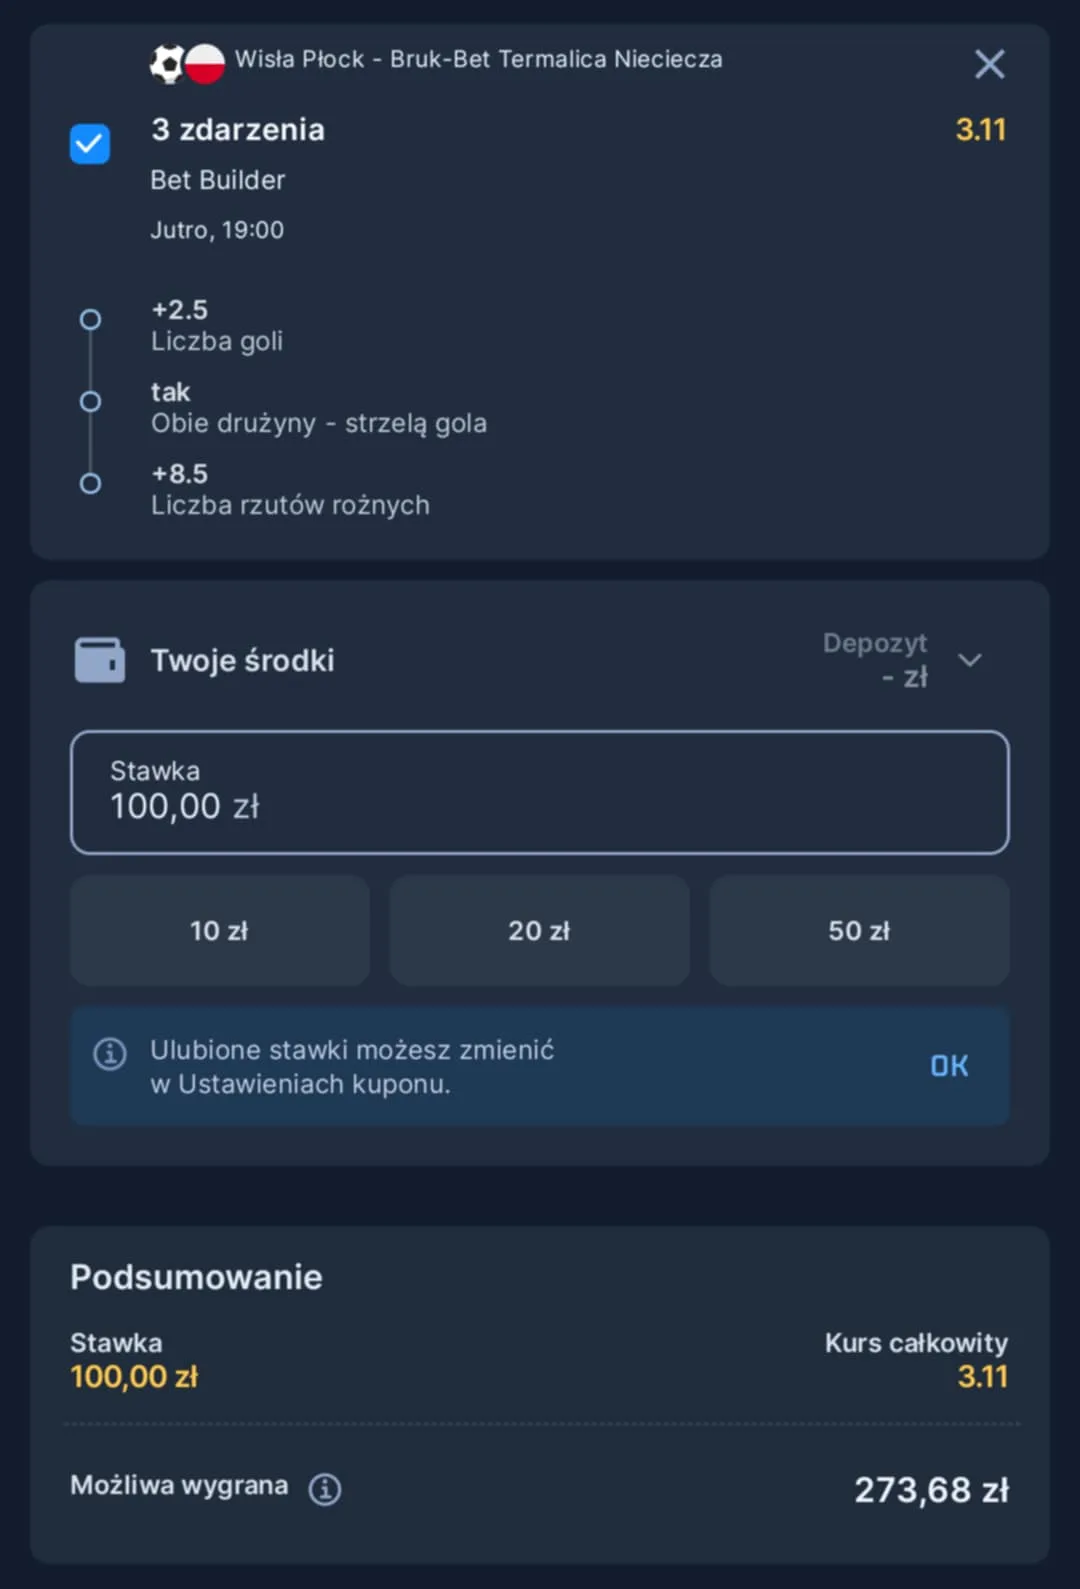Click the +2.5 Liczba goli selection marker
This screenshot has height=1589, width=1080.
[91, 320]
